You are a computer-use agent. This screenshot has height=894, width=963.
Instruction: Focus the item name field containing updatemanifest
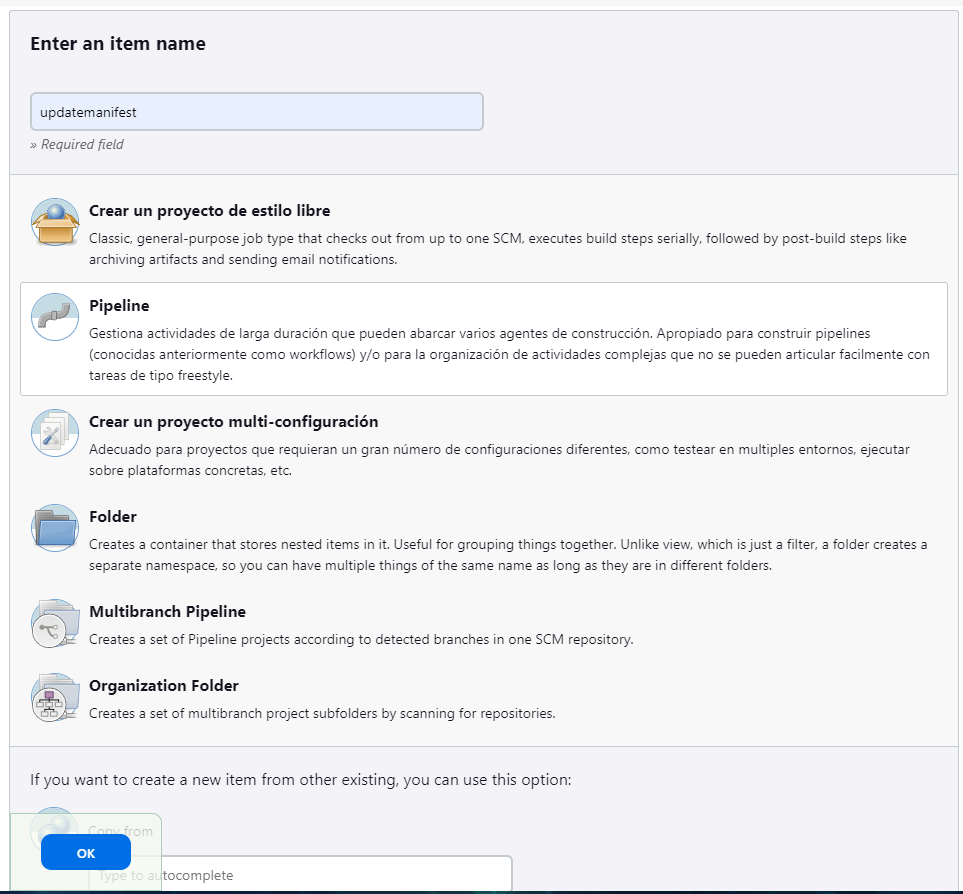point(257,112)
